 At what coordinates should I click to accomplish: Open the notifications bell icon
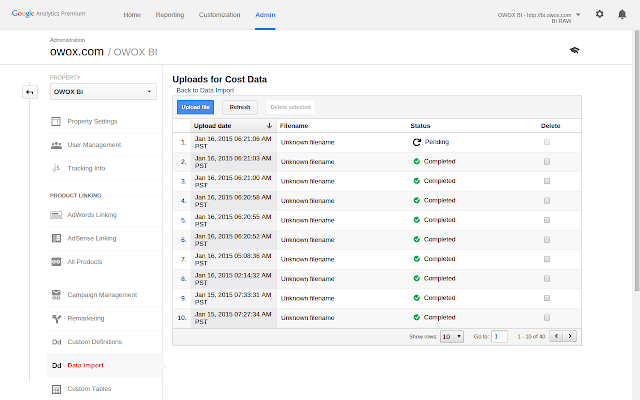[622, 14]
